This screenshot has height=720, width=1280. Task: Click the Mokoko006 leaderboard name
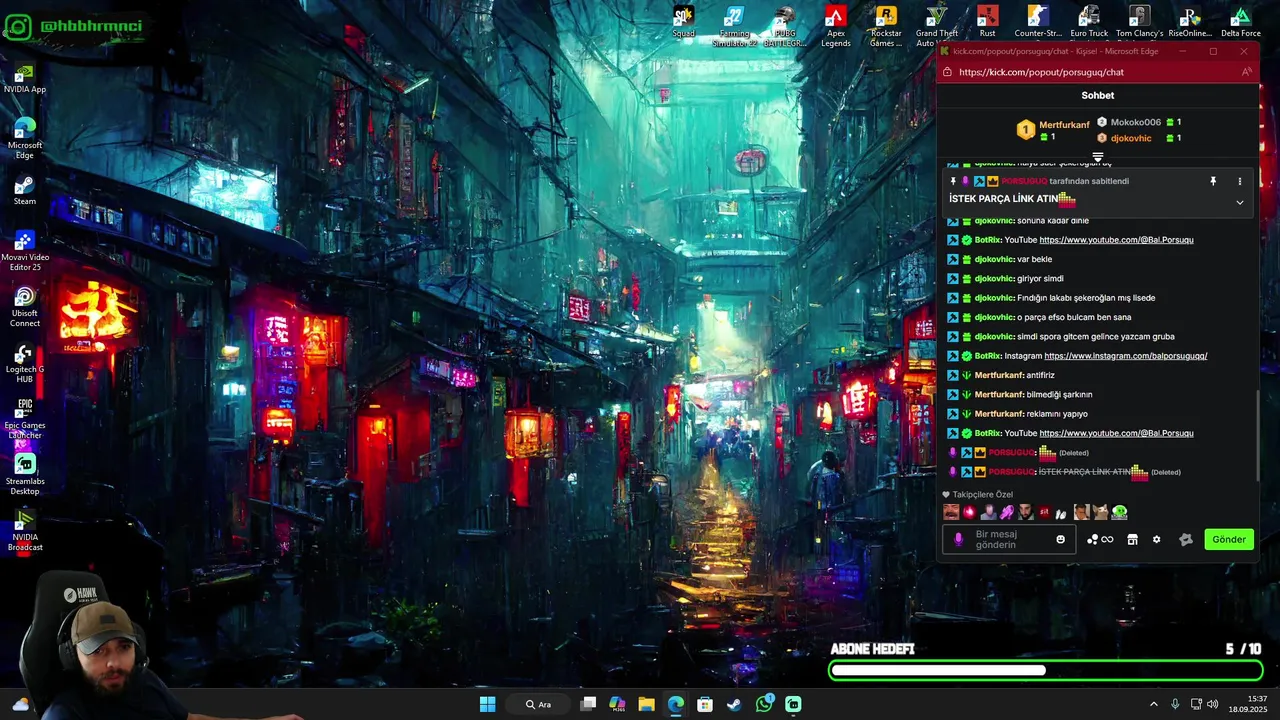pos(1136,122)
